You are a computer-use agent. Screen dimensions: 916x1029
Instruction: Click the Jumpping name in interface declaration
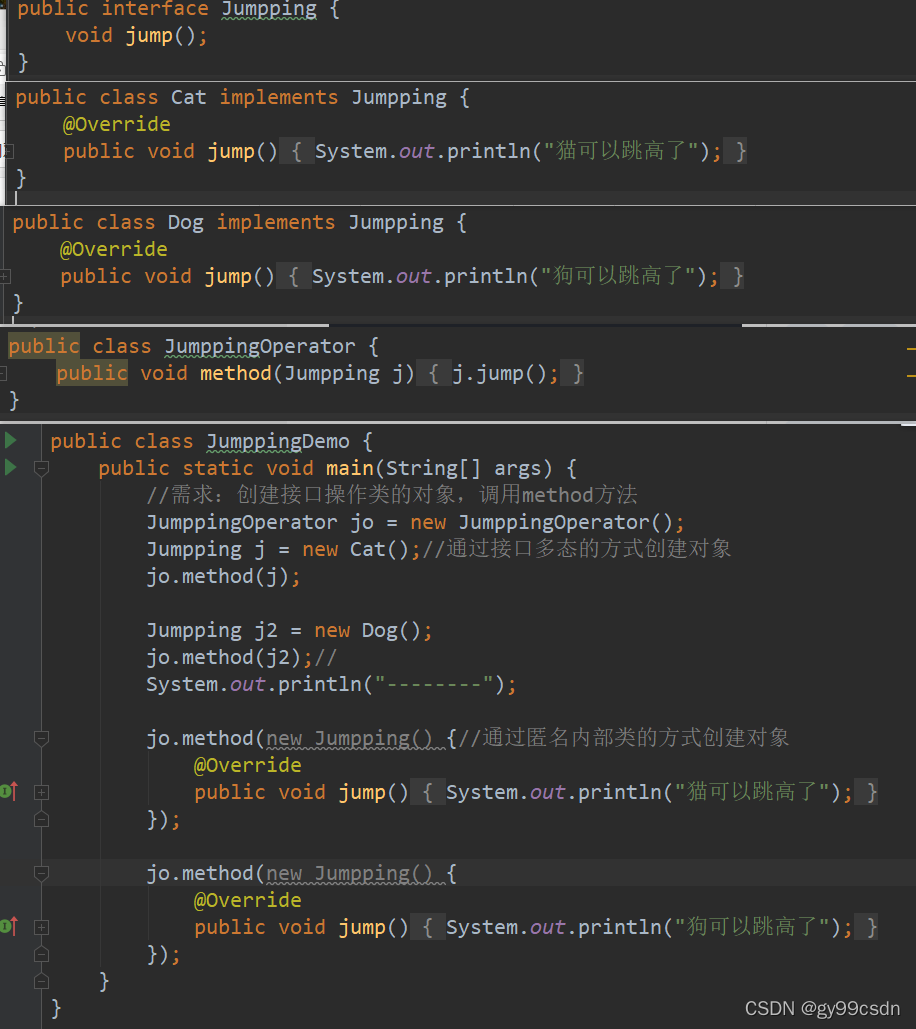pos(269,9)
